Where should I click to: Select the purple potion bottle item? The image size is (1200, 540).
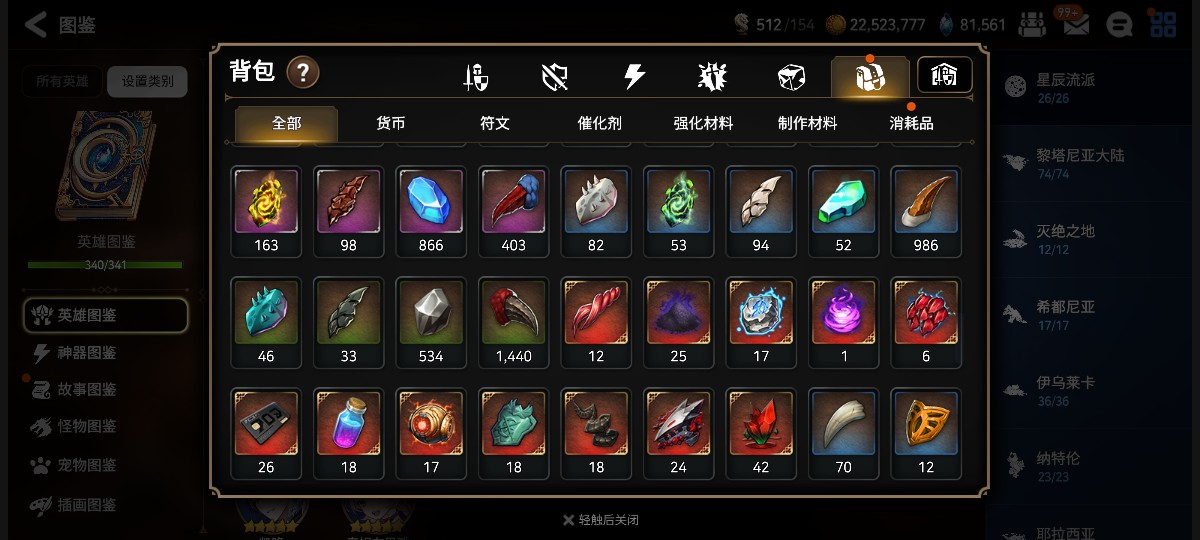coord(348,433)
